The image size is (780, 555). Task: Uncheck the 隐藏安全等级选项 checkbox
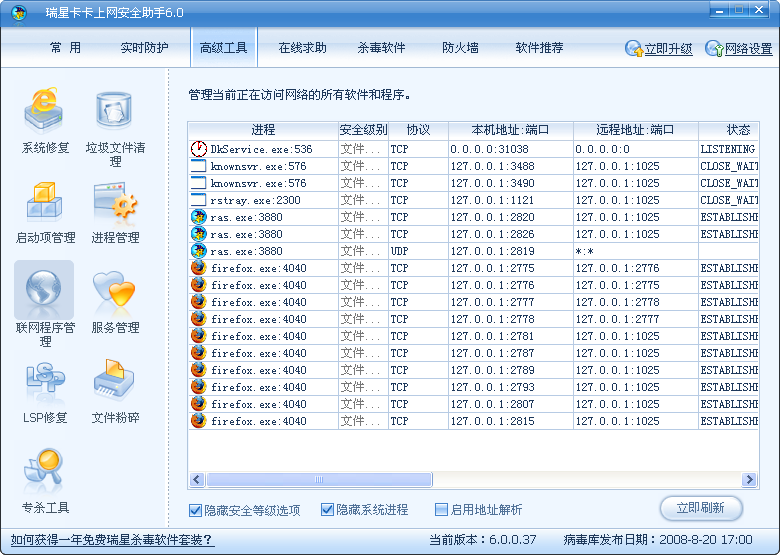[196, 510]
